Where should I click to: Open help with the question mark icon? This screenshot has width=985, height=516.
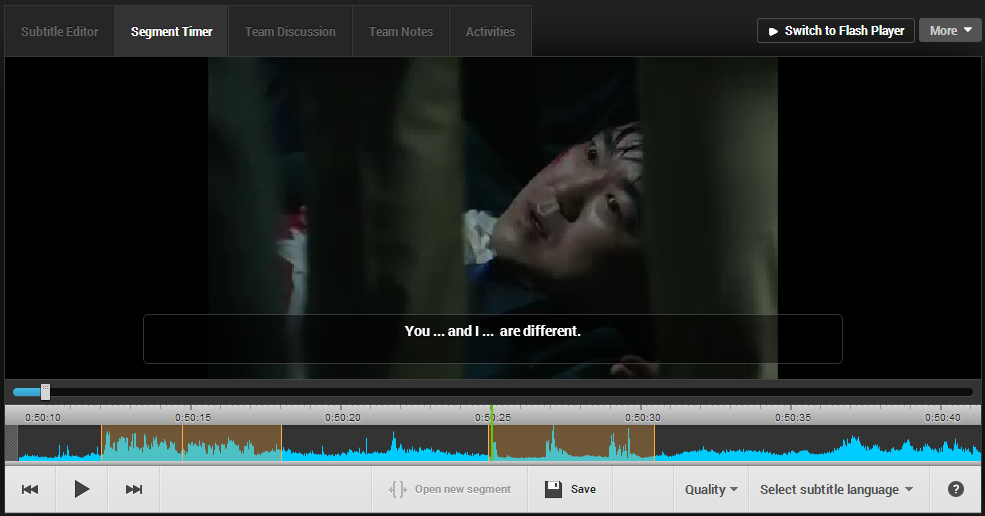click(955, 489)
